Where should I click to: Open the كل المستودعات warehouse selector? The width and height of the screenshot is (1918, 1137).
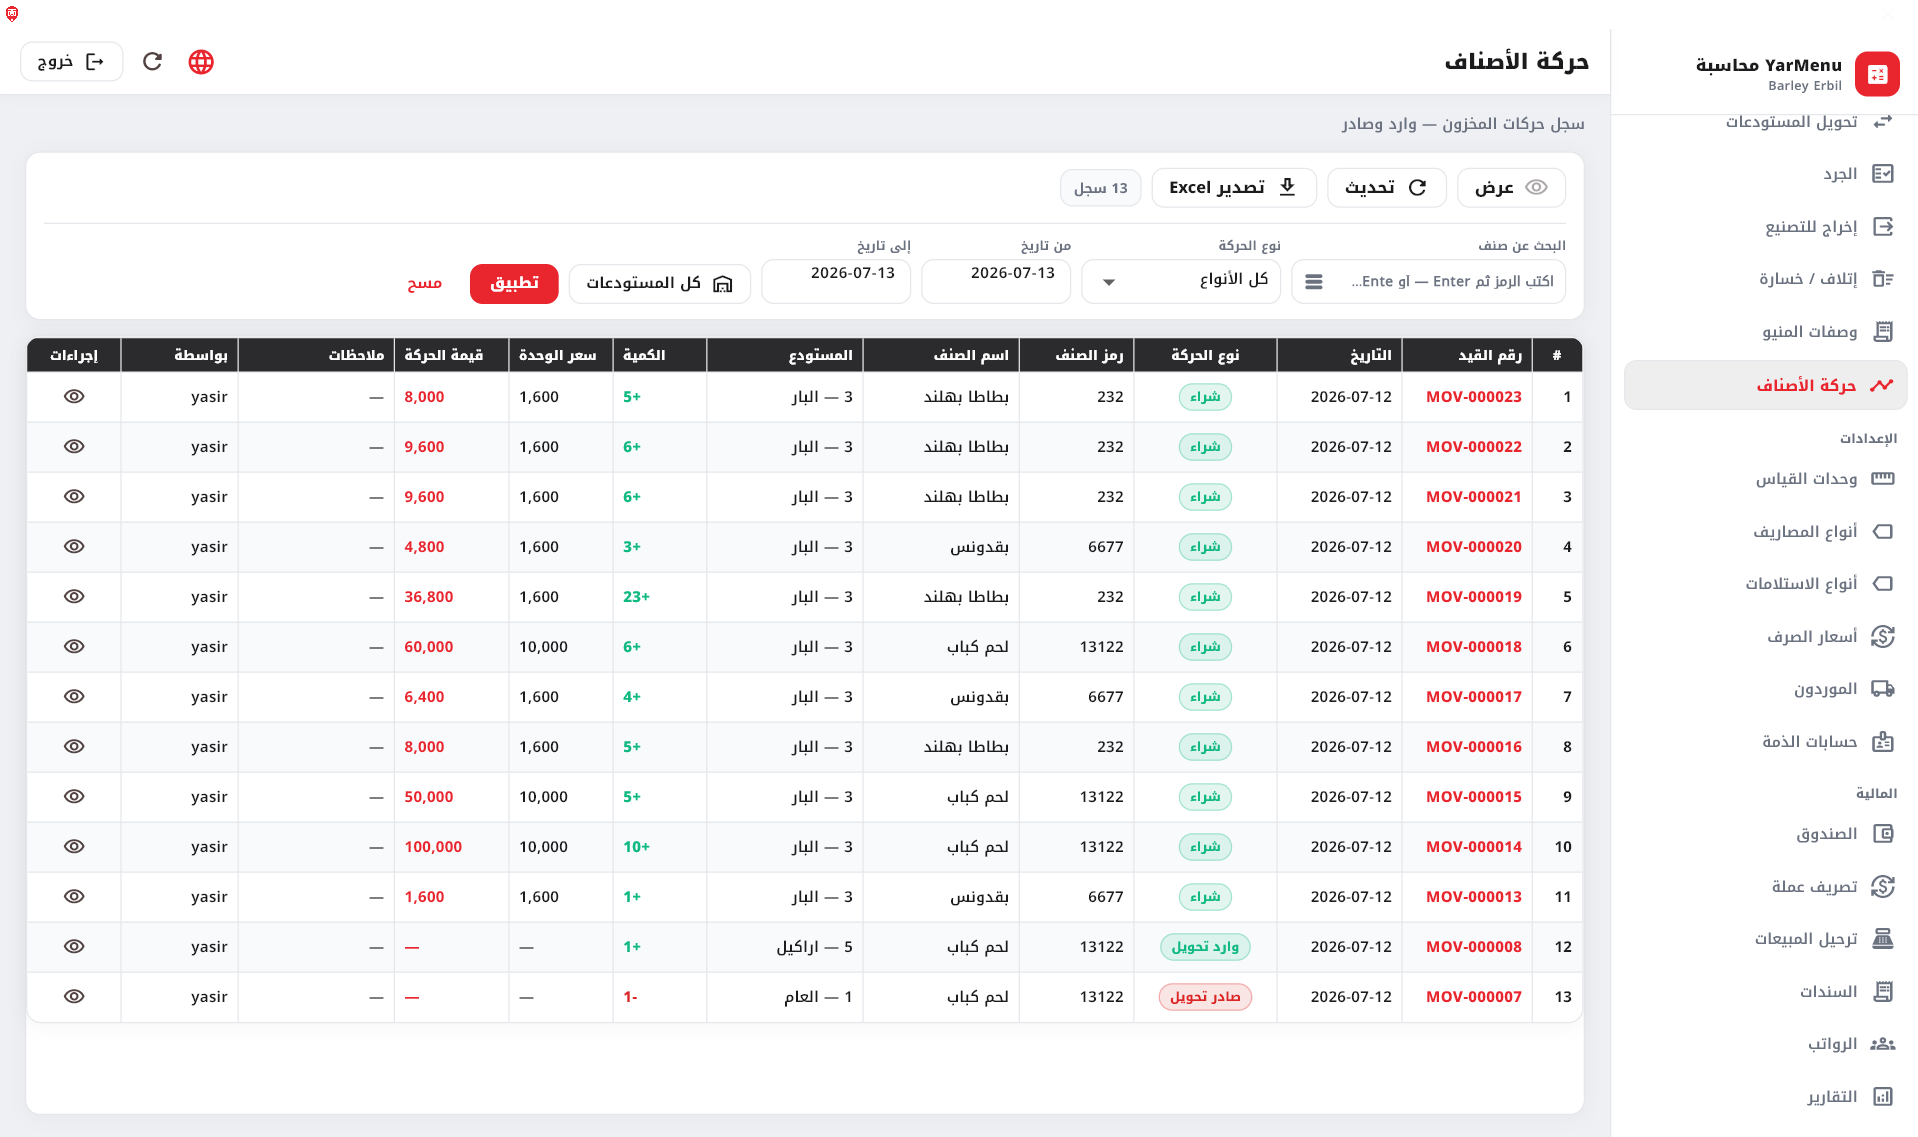[660, 283]
